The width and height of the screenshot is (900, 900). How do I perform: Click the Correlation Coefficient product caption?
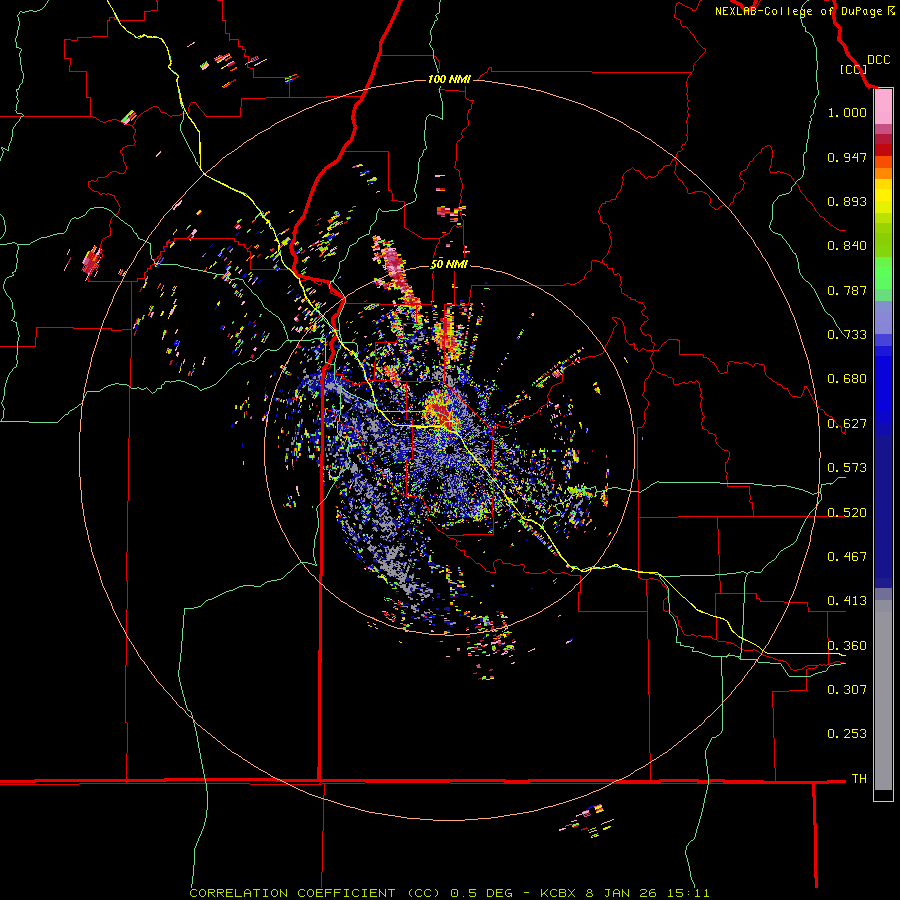tap(449, 893)
